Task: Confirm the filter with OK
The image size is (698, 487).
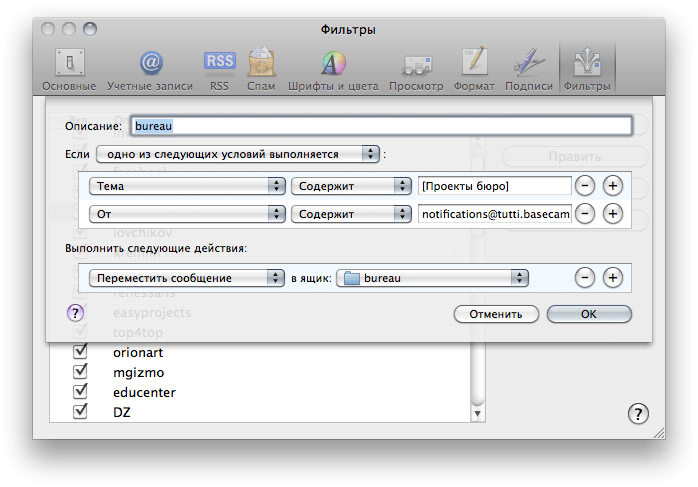Action: point(587,314)
